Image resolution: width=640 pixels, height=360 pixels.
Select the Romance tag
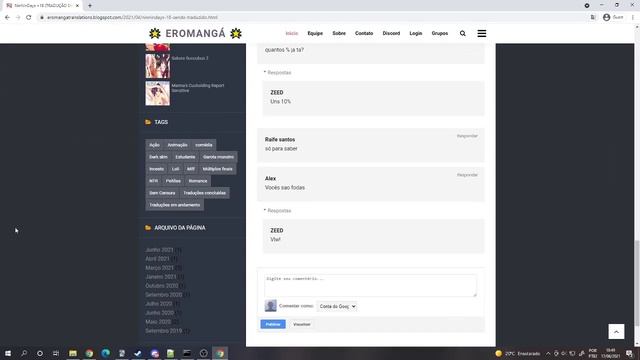pyautogui.click(x=198, y=181)
